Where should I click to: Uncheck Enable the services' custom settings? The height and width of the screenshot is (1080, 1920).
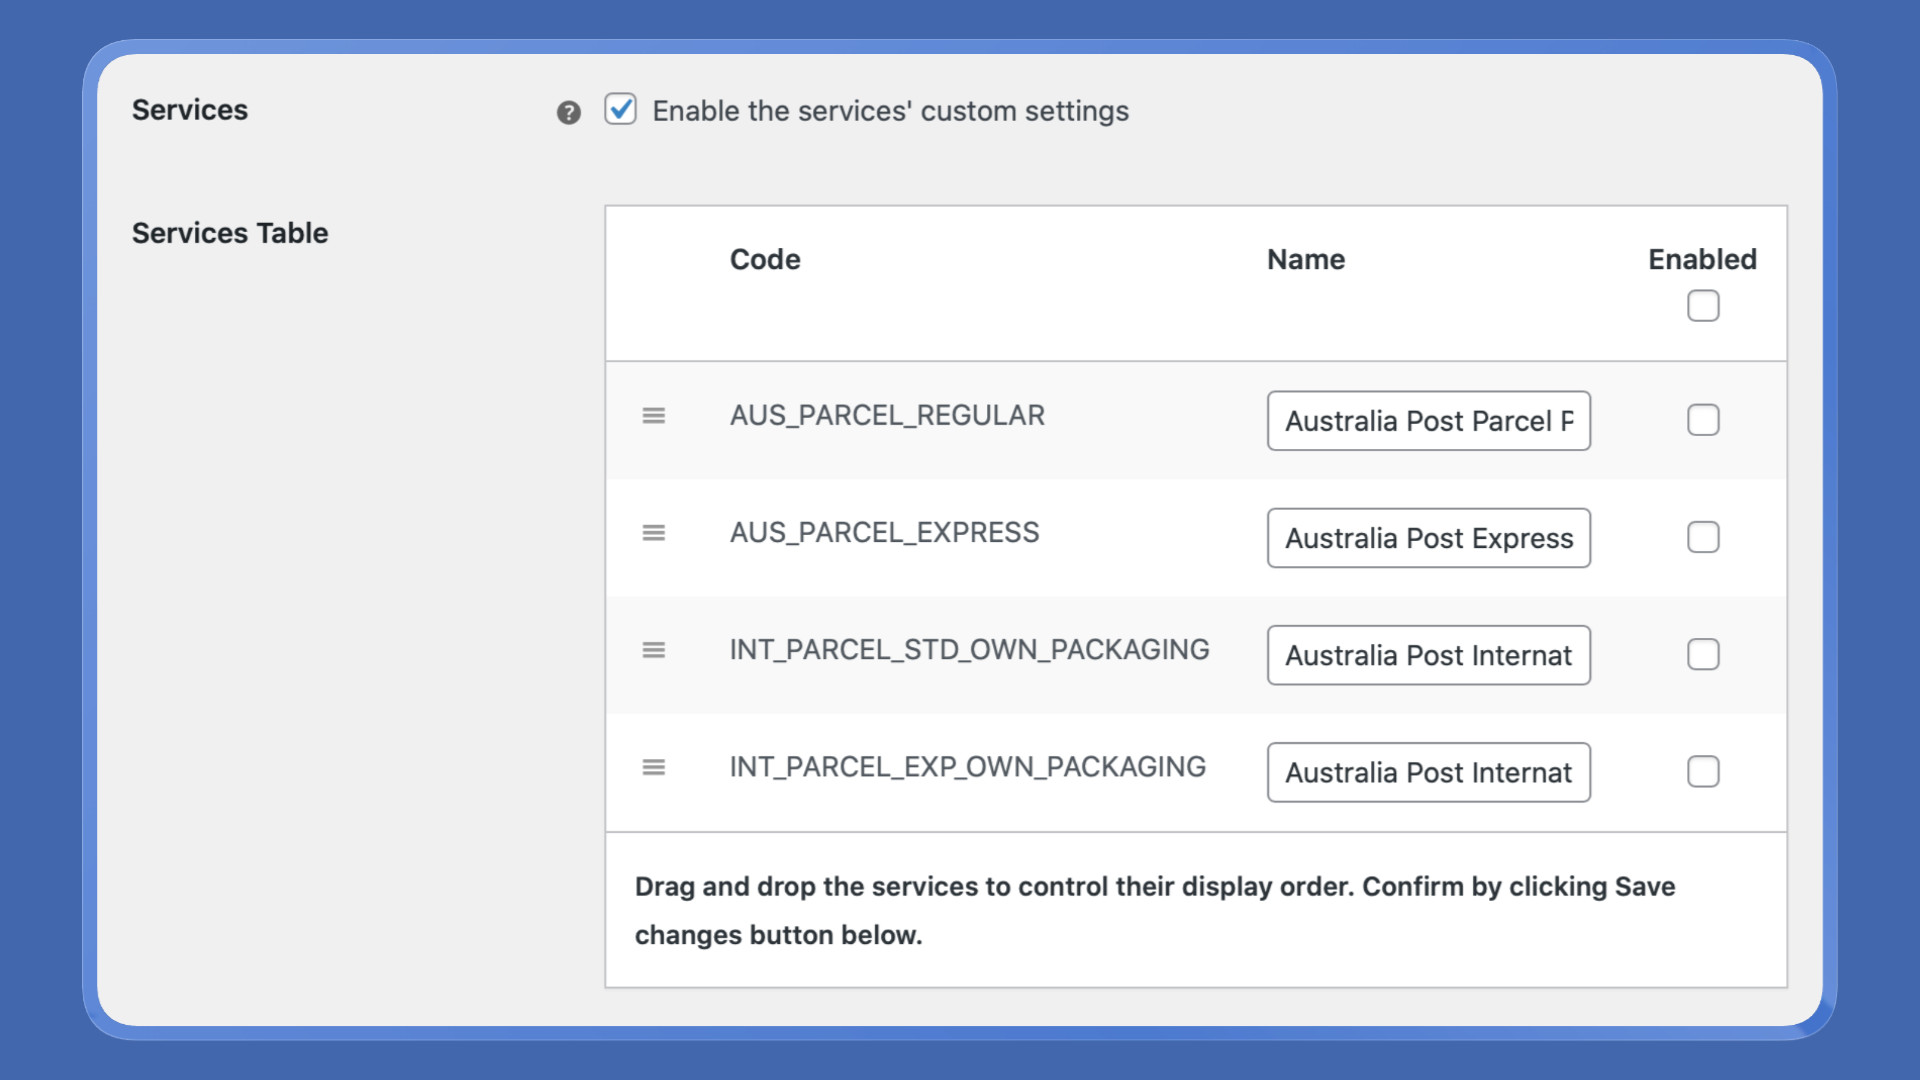620,109
